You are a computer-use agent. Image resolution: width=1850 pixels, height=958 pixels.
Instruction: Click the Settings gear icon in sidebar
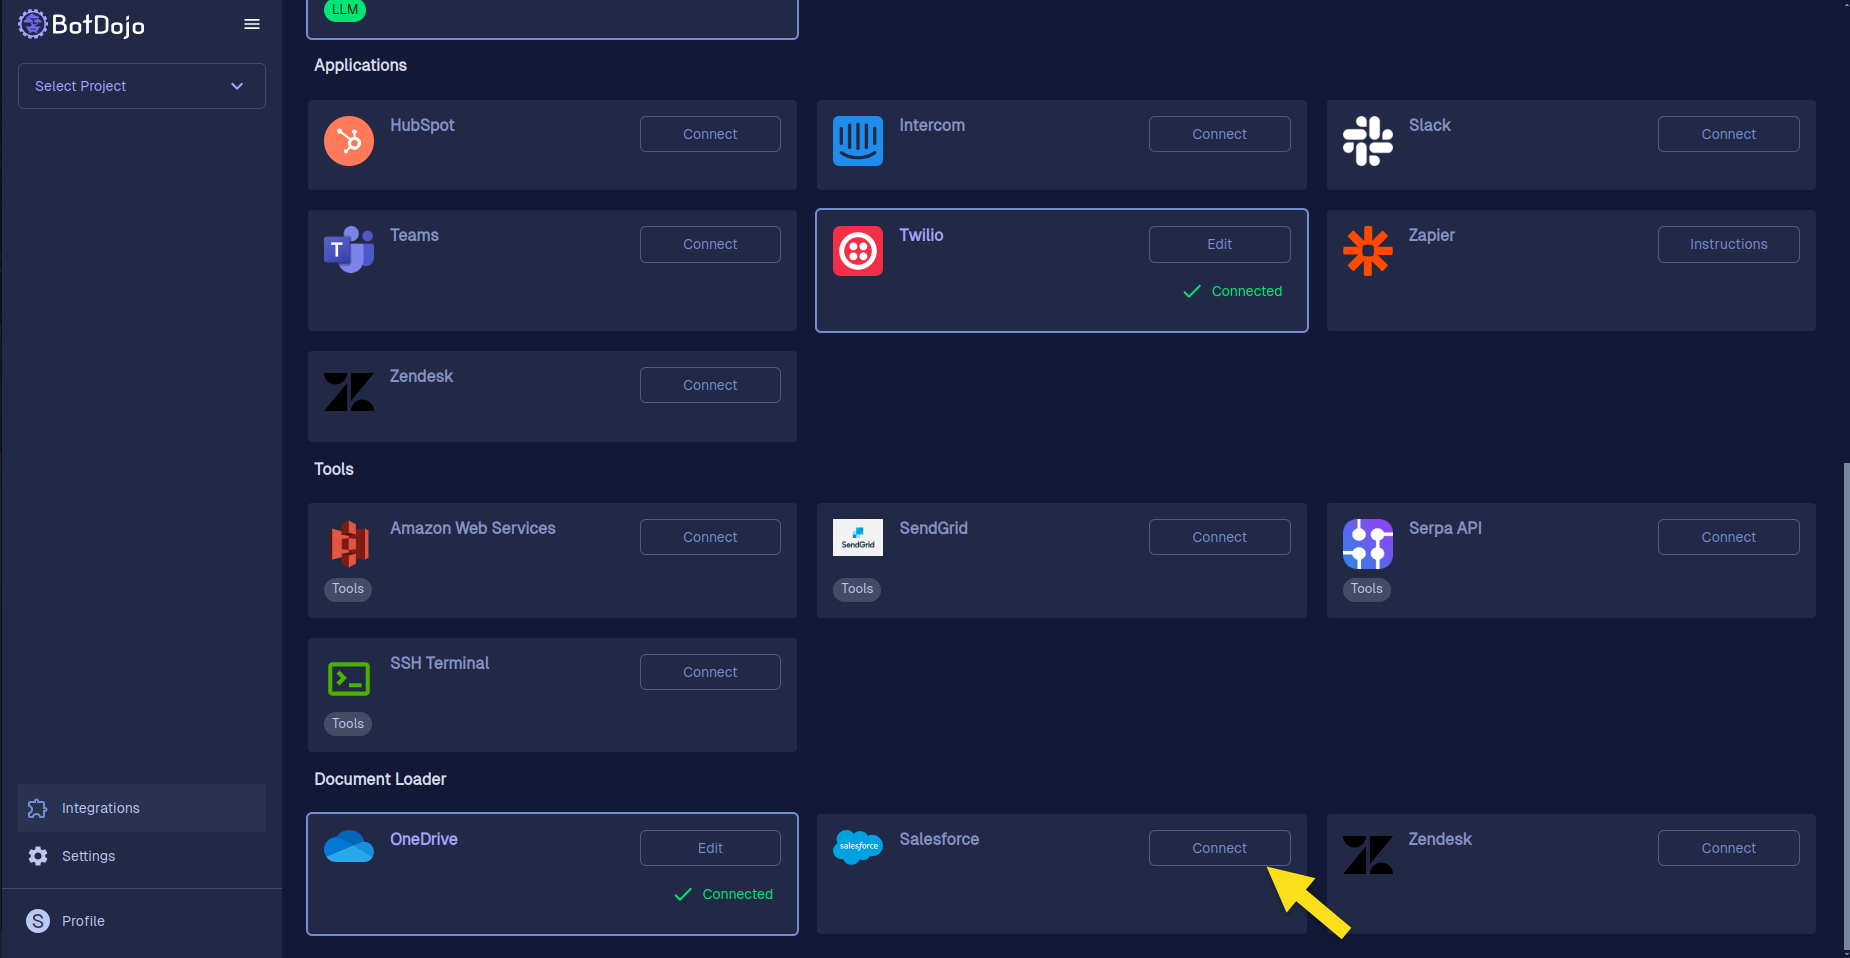tap(38, 856)
